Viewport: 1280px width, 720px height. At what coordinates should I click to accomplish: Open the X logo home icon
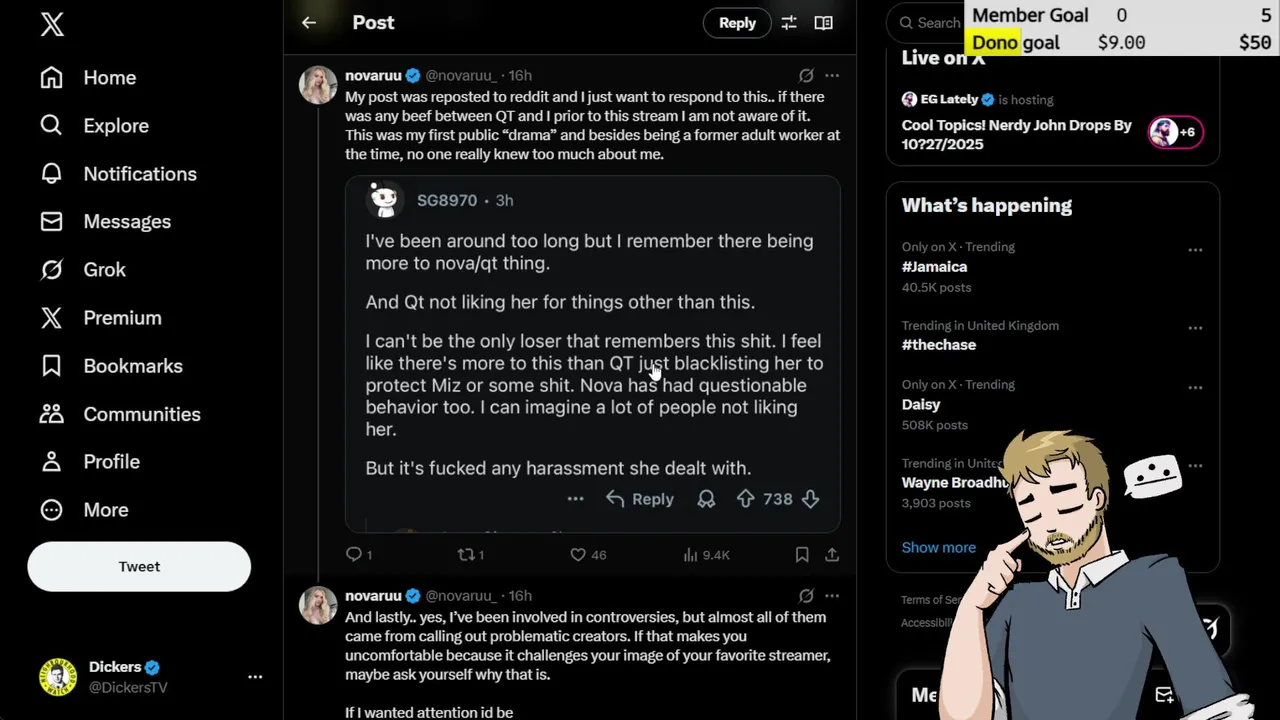click(x=52, y=25)
